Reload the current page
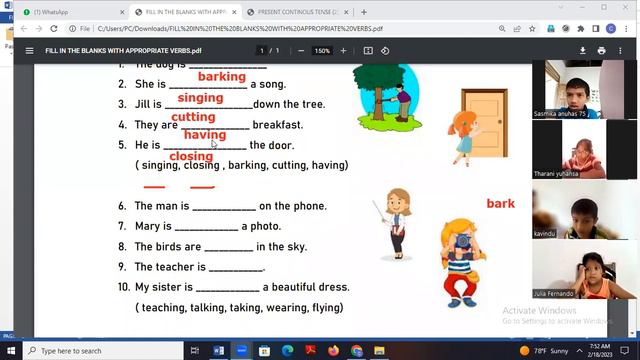640x360 pixels. (54, 29)
